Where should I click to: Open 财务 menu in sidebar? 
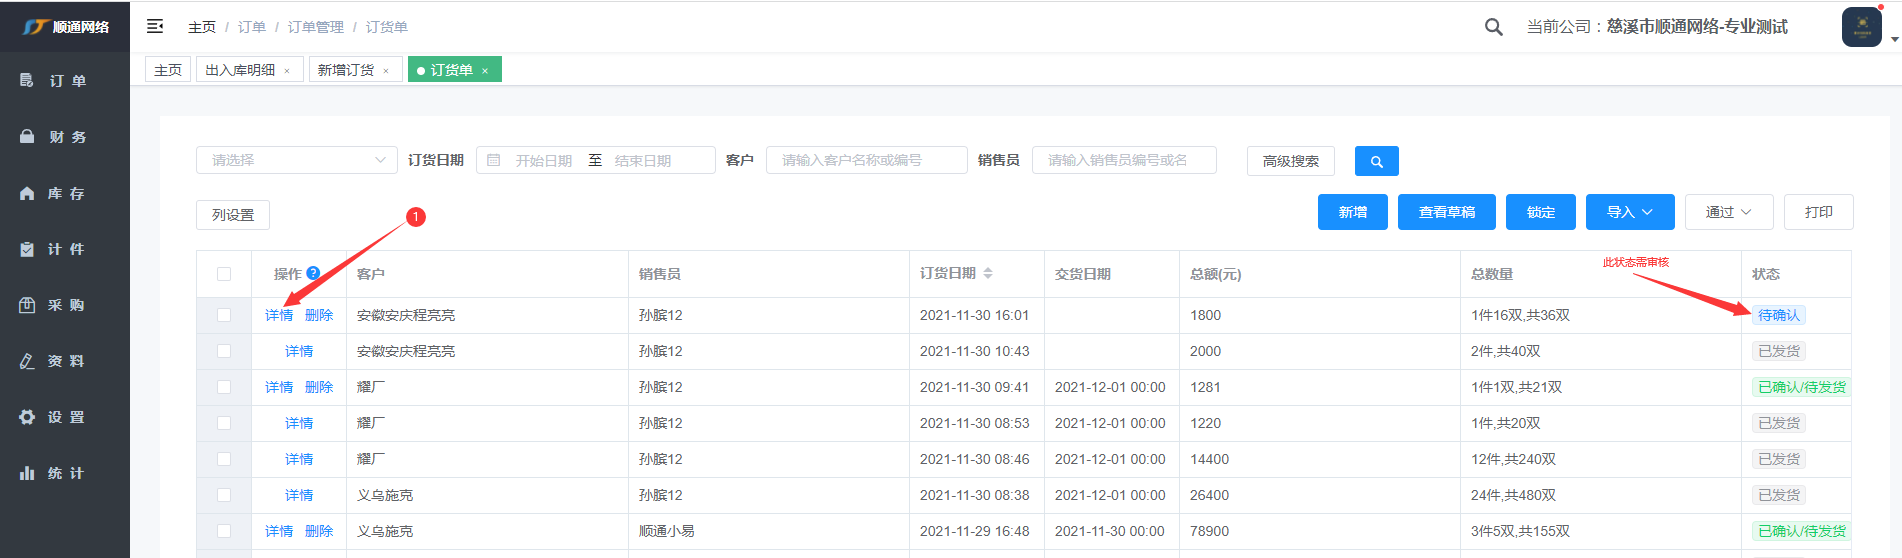point(65,137)
